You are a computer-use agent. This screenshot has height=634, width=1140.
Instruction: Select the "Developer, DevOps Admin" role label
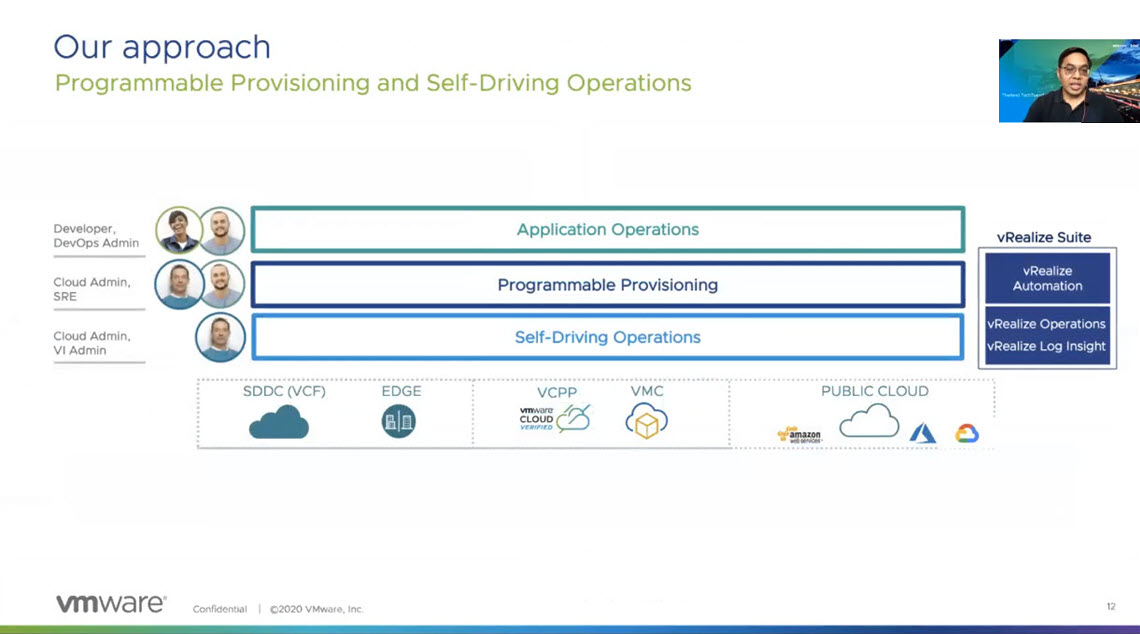pos(96,236)
